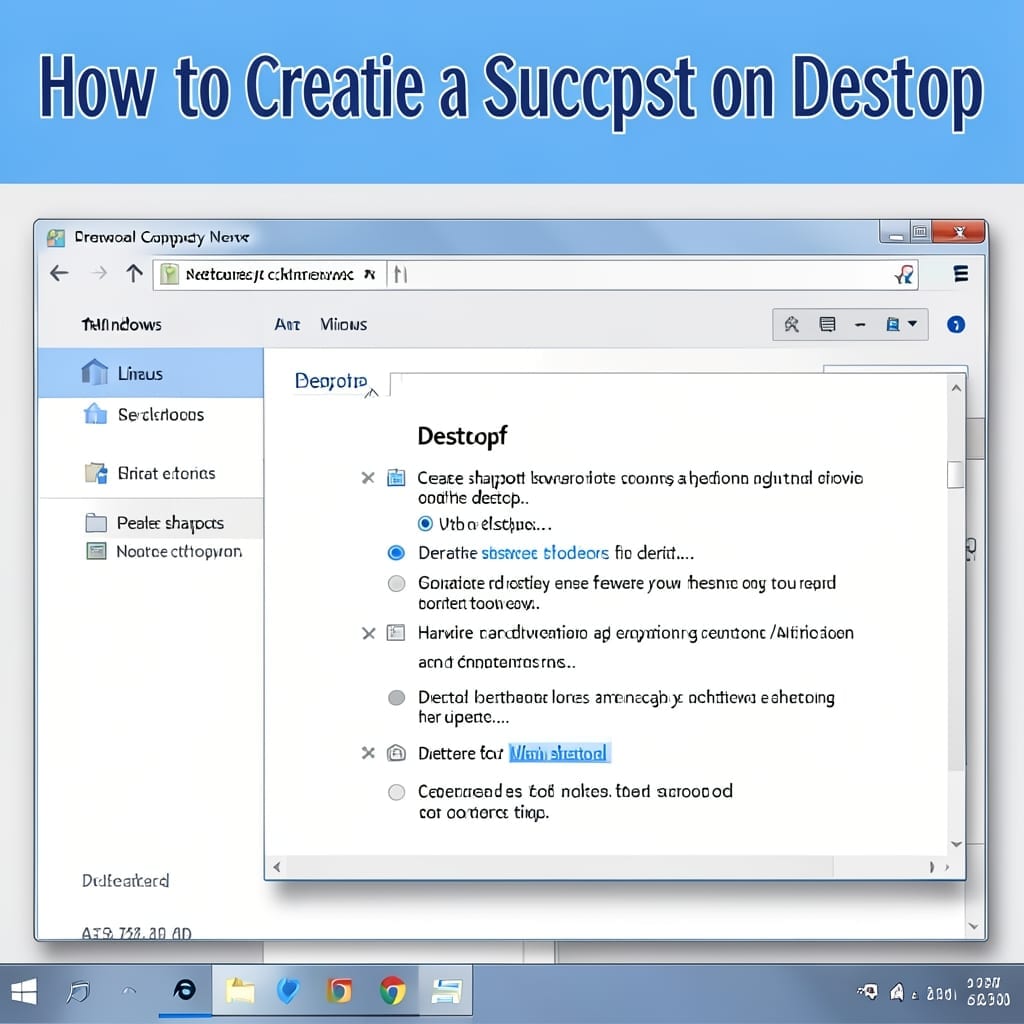Viewport: 1024px width, 1024px height.
Task: Open the Mliows menu item
Action: tap(344, 325)
